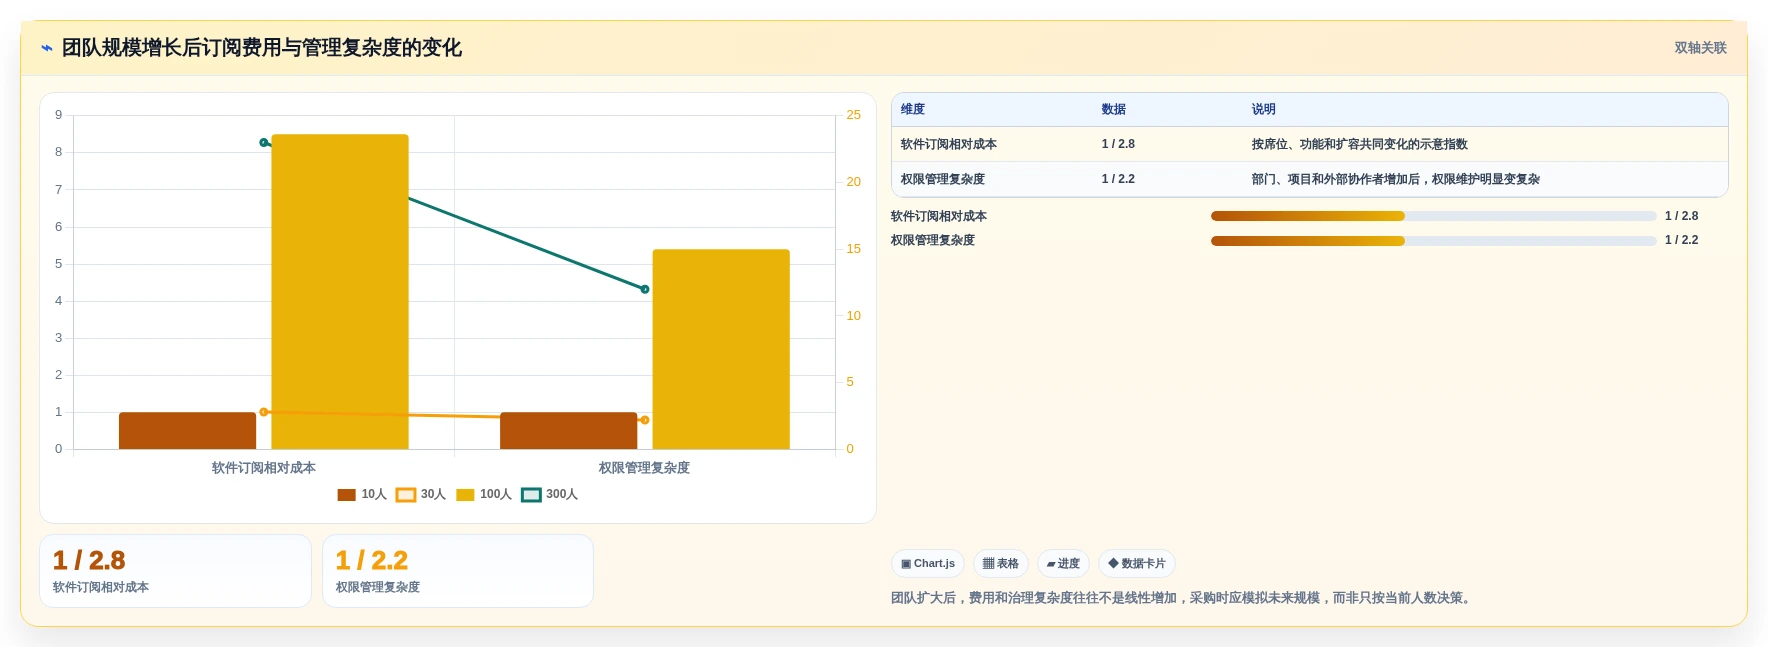
Task: Click the brown 10人 bar for 软件订阅相对成本
Action: click(x=187, y=431)
